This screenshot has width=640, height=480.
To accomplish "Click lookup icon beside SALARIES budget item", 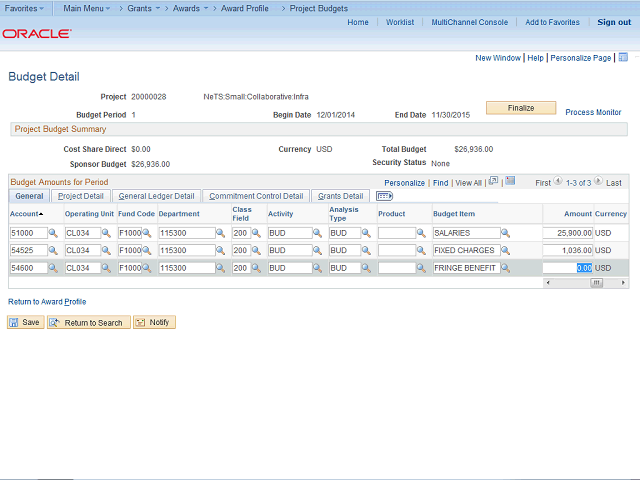I will tap(507, 233).
